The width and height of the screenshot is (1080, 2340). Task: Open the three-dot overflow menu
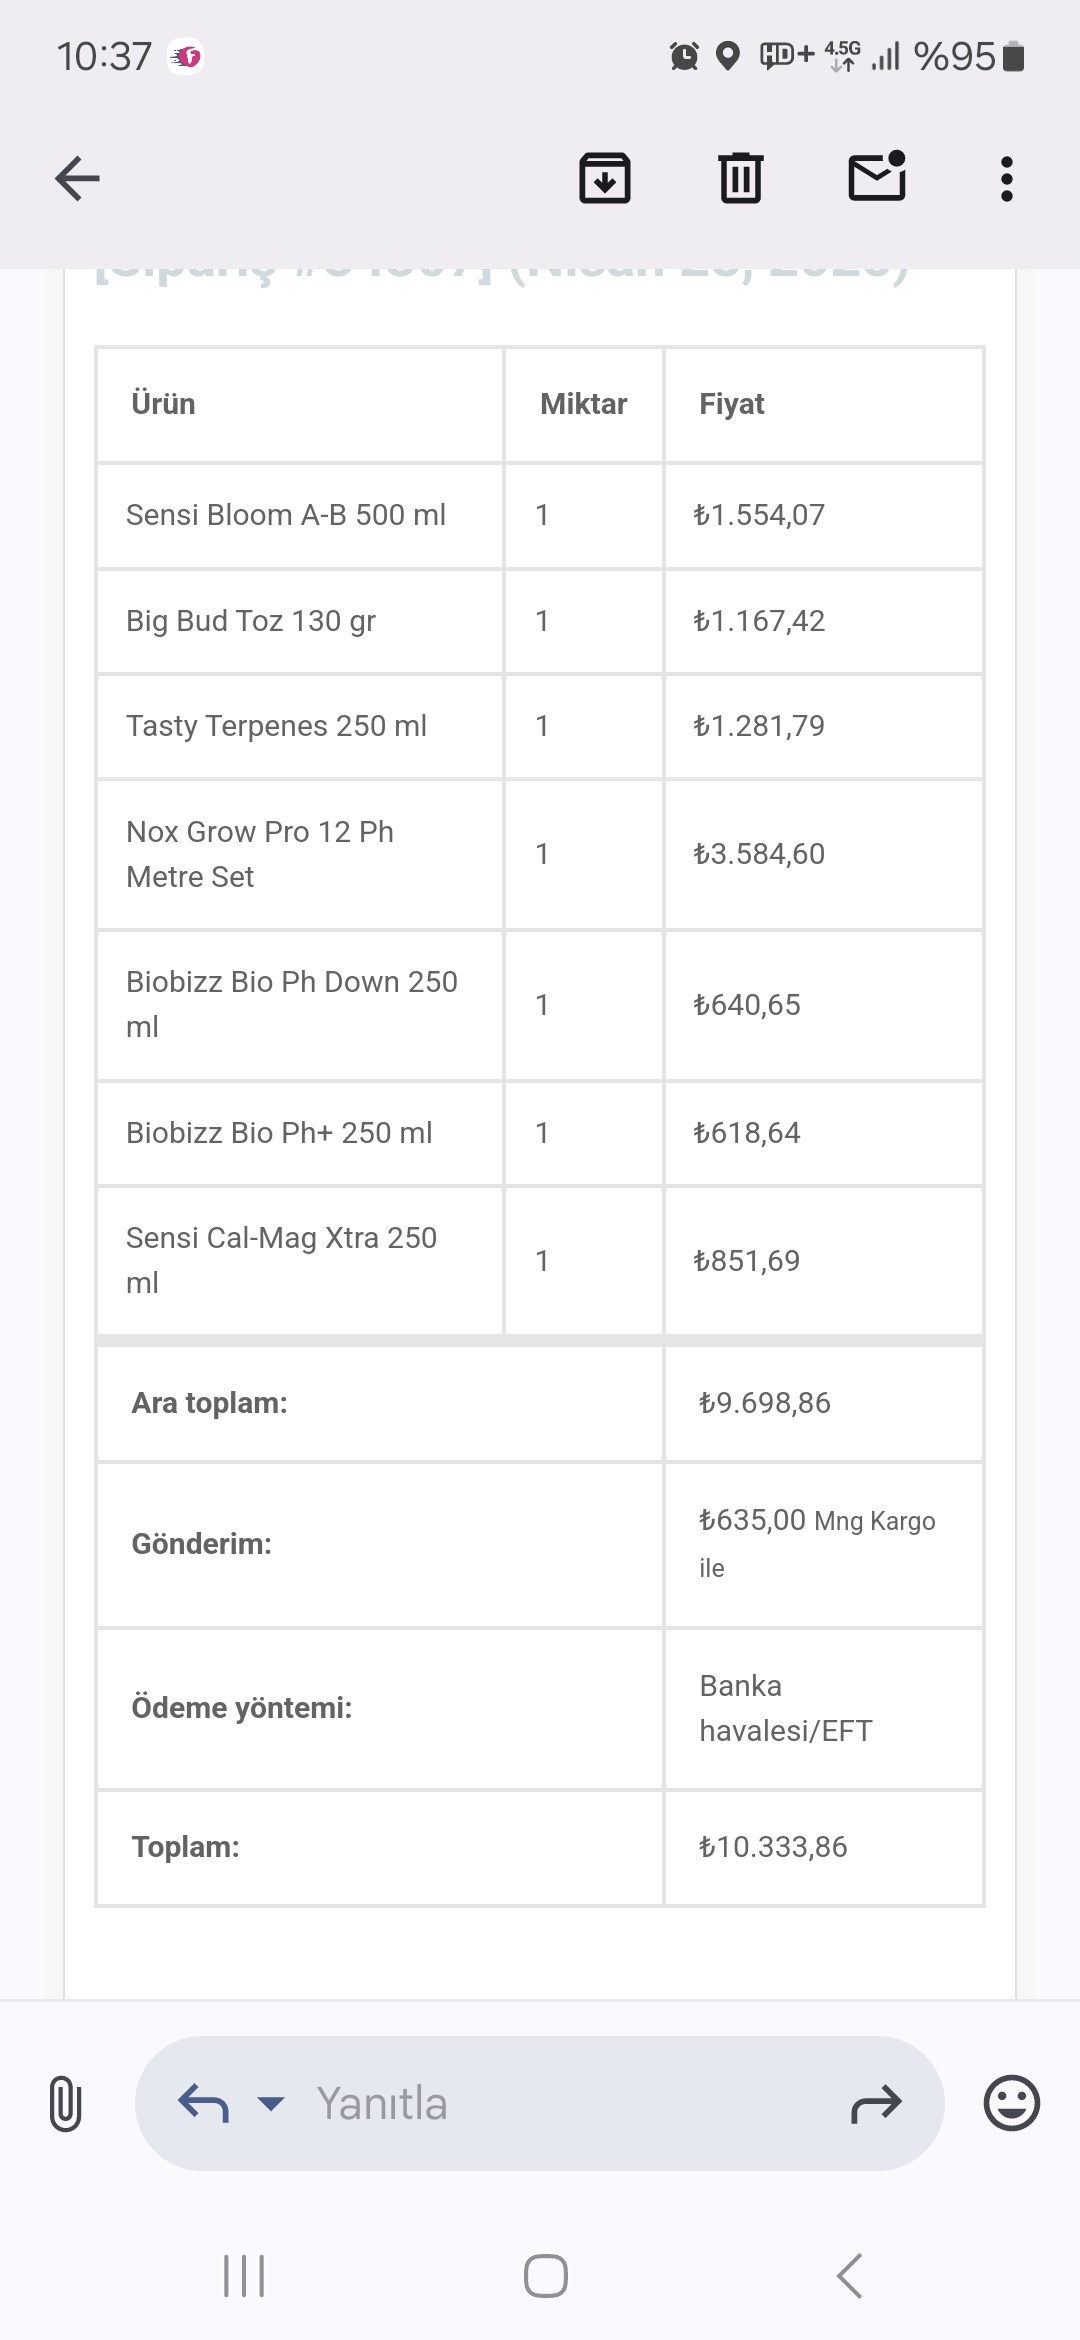point(1007,179)
